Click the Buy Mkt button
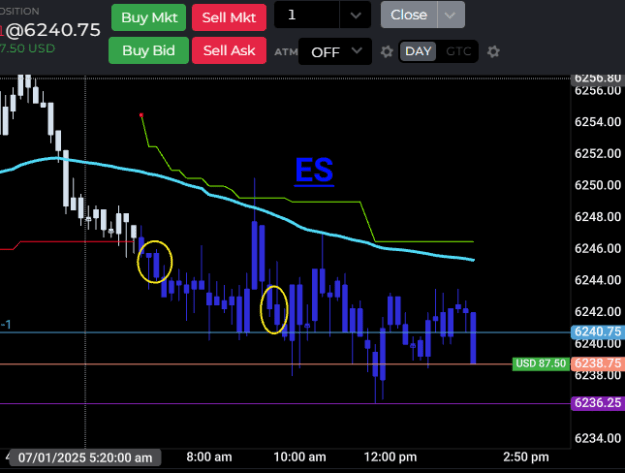The width and height of the screenshot is (625, 473). coord(149,18)
